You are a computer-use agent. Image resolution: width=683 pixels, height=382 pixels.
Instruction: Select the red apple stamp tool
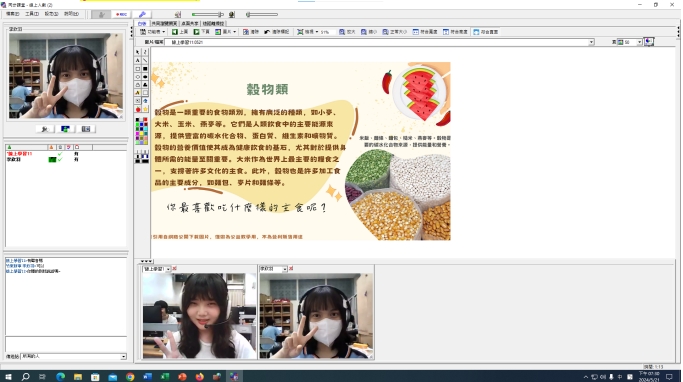tap(138, 109)
